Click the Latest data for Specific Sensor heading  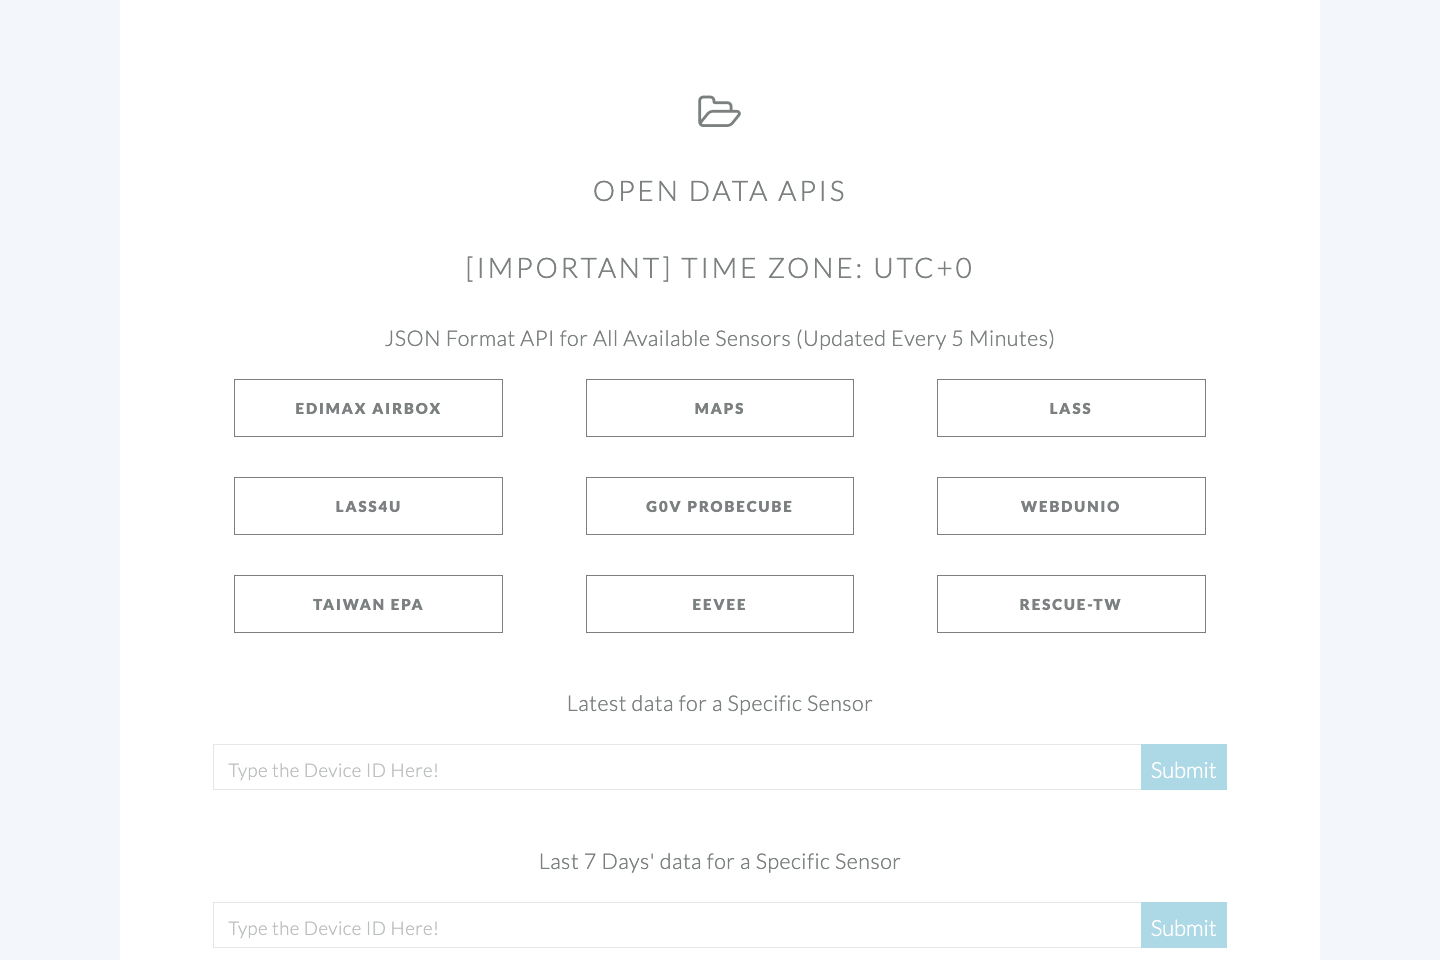click(x=719, y=703)
